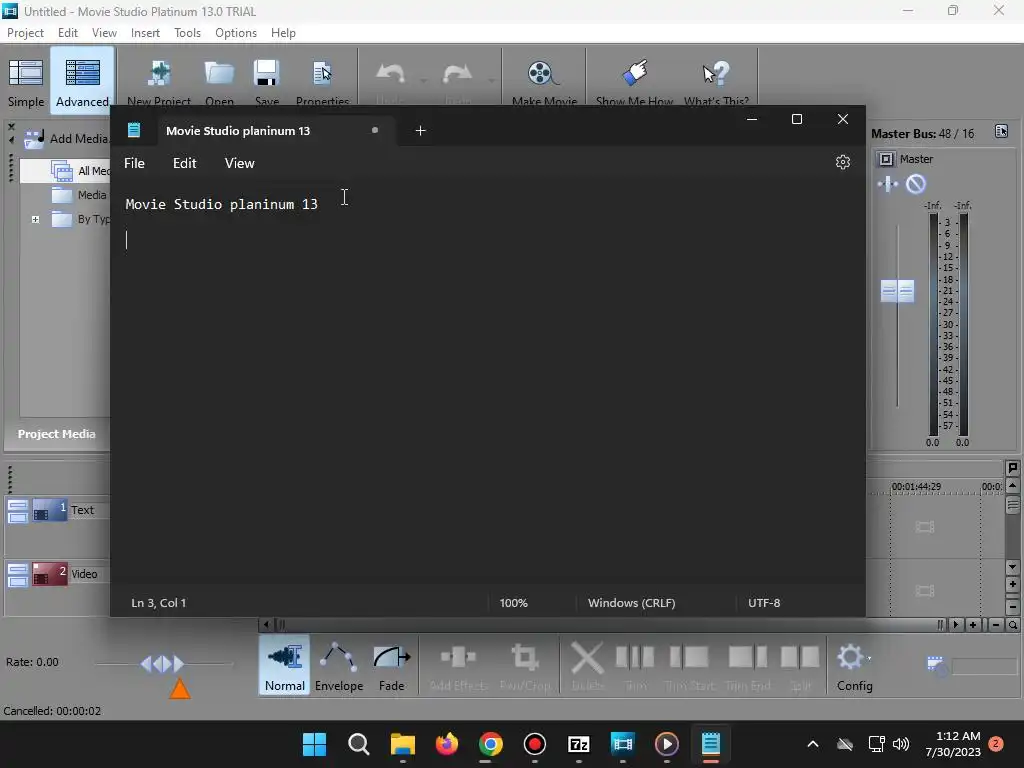Open Notepad's File menu
1024x768 pixels.
pos(135,163)
